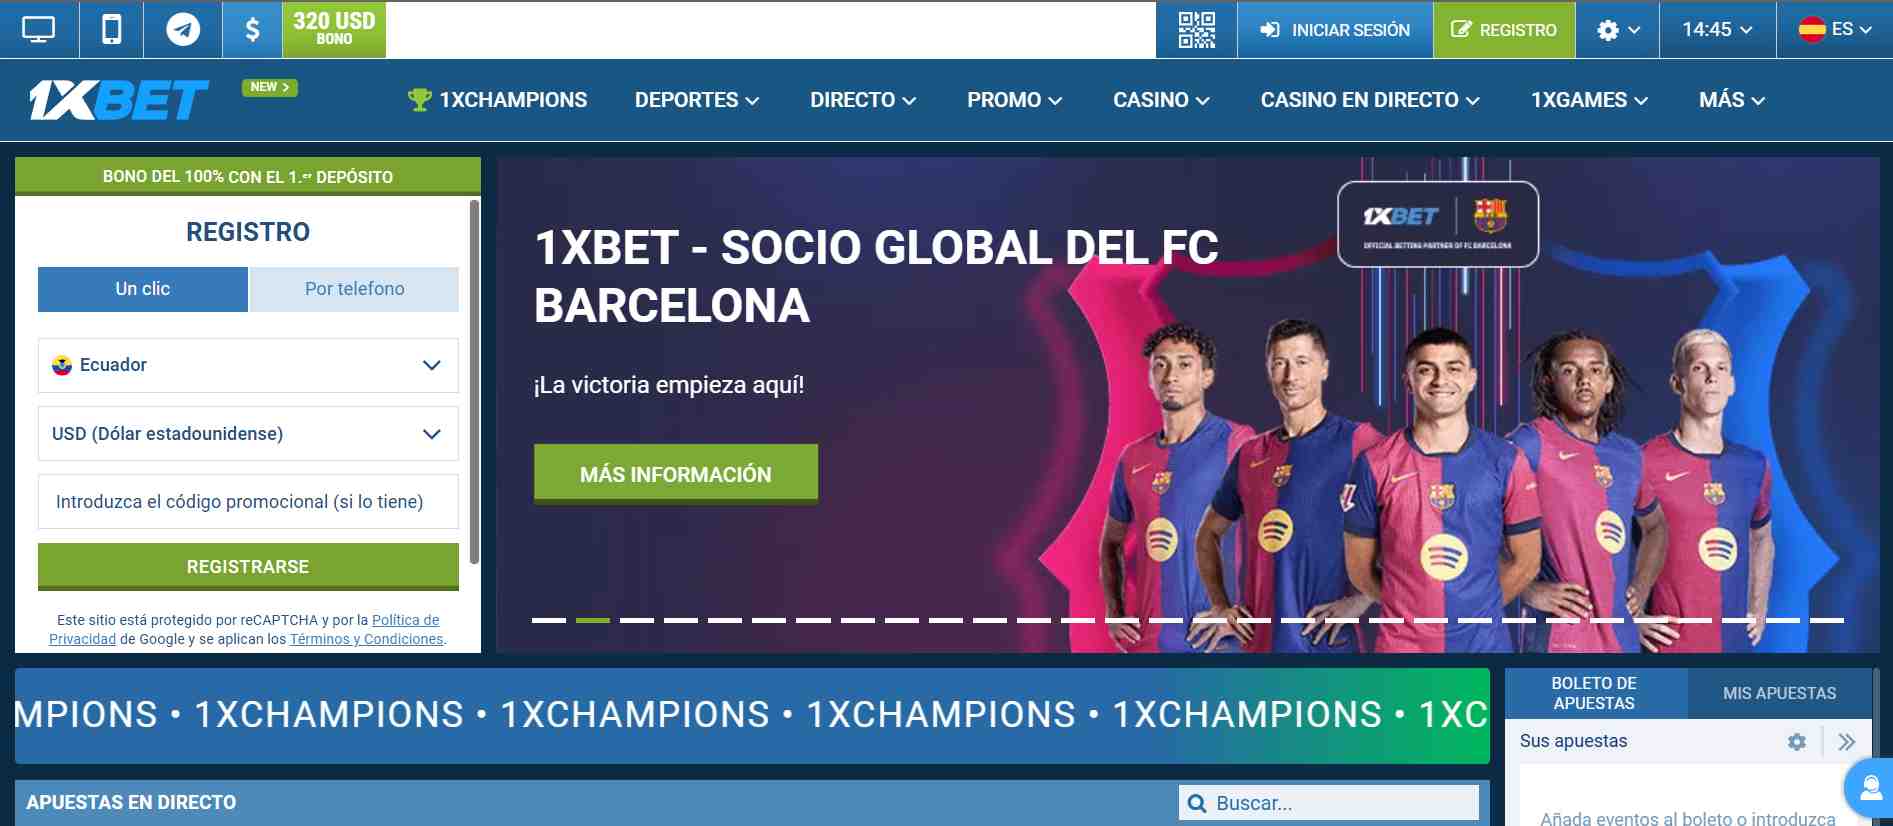
Task: Expand the Ecuador country dropdown
Action: [x=248, y=365]
